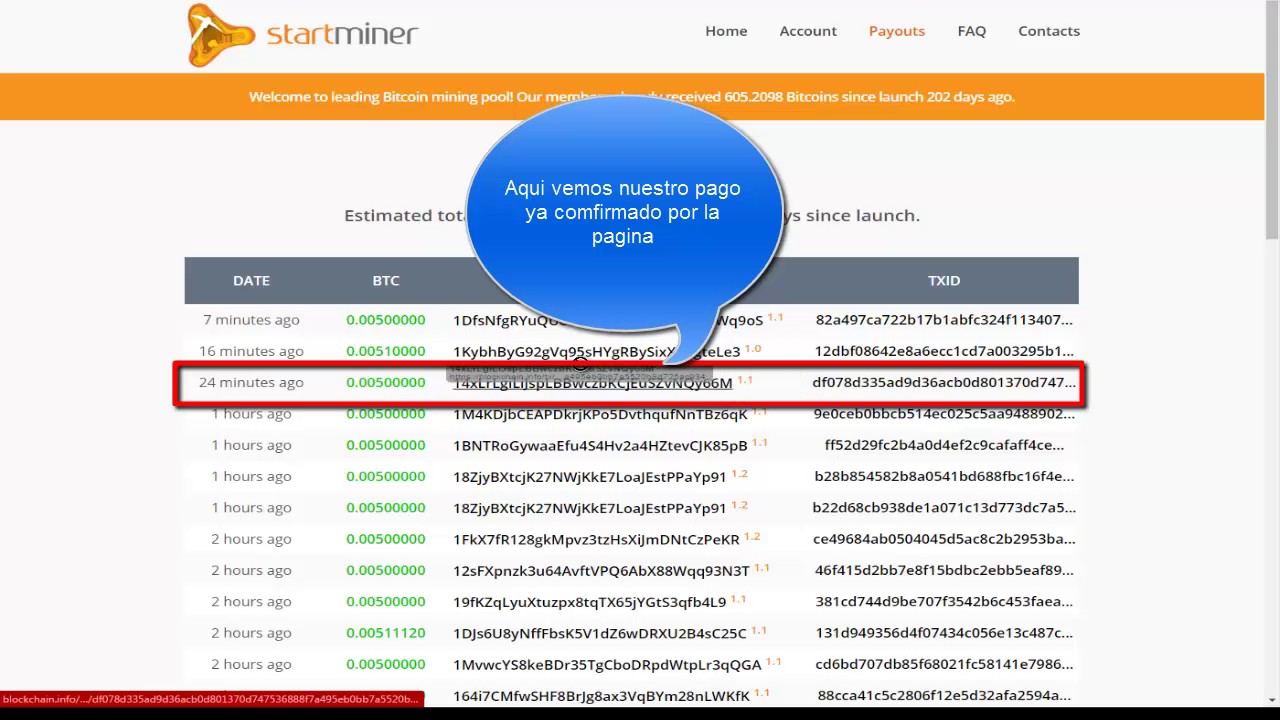Open the Contacts page
This screenshot has width=1280, height=720.
tap(1049, 31)
